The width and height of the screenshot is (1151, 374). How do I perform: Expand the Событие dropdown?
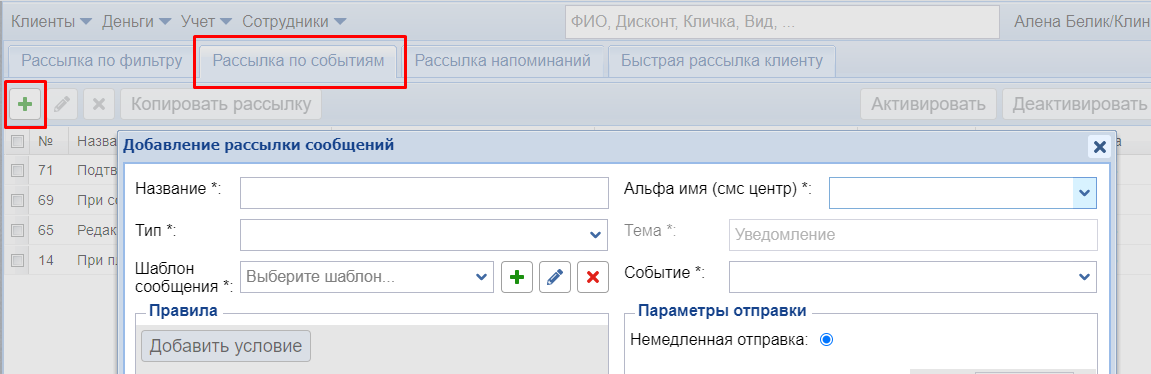[x=1084, y=277]
